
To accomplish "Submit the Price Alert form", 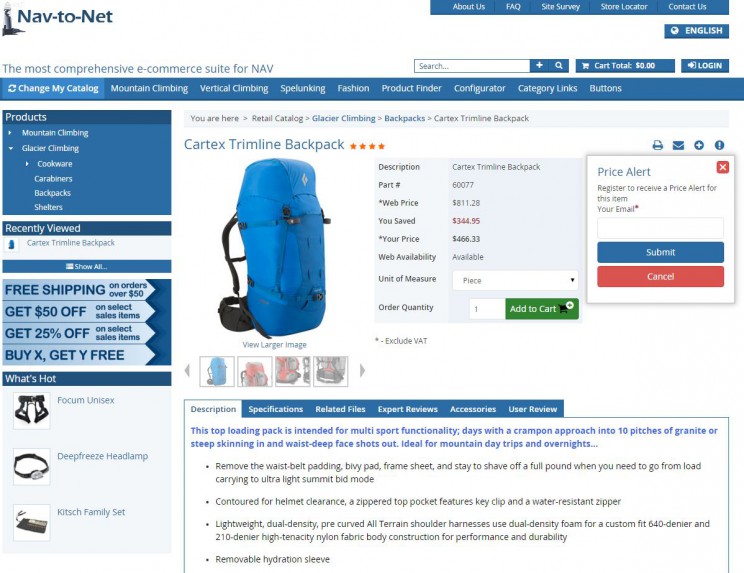I will (660, 252).
